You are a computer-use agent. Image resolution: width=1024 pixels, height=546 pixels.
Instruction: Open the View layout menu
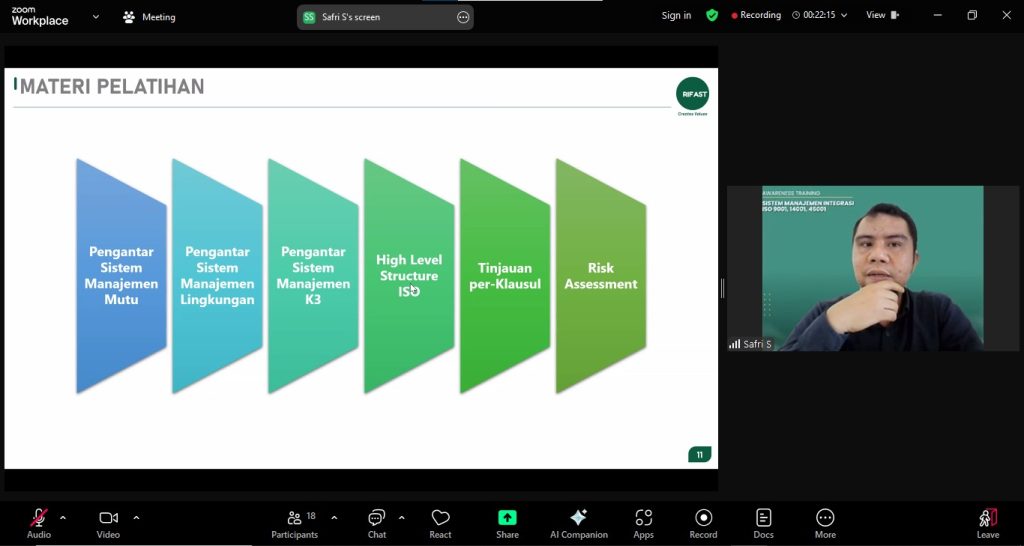click(x=882, y=15)
